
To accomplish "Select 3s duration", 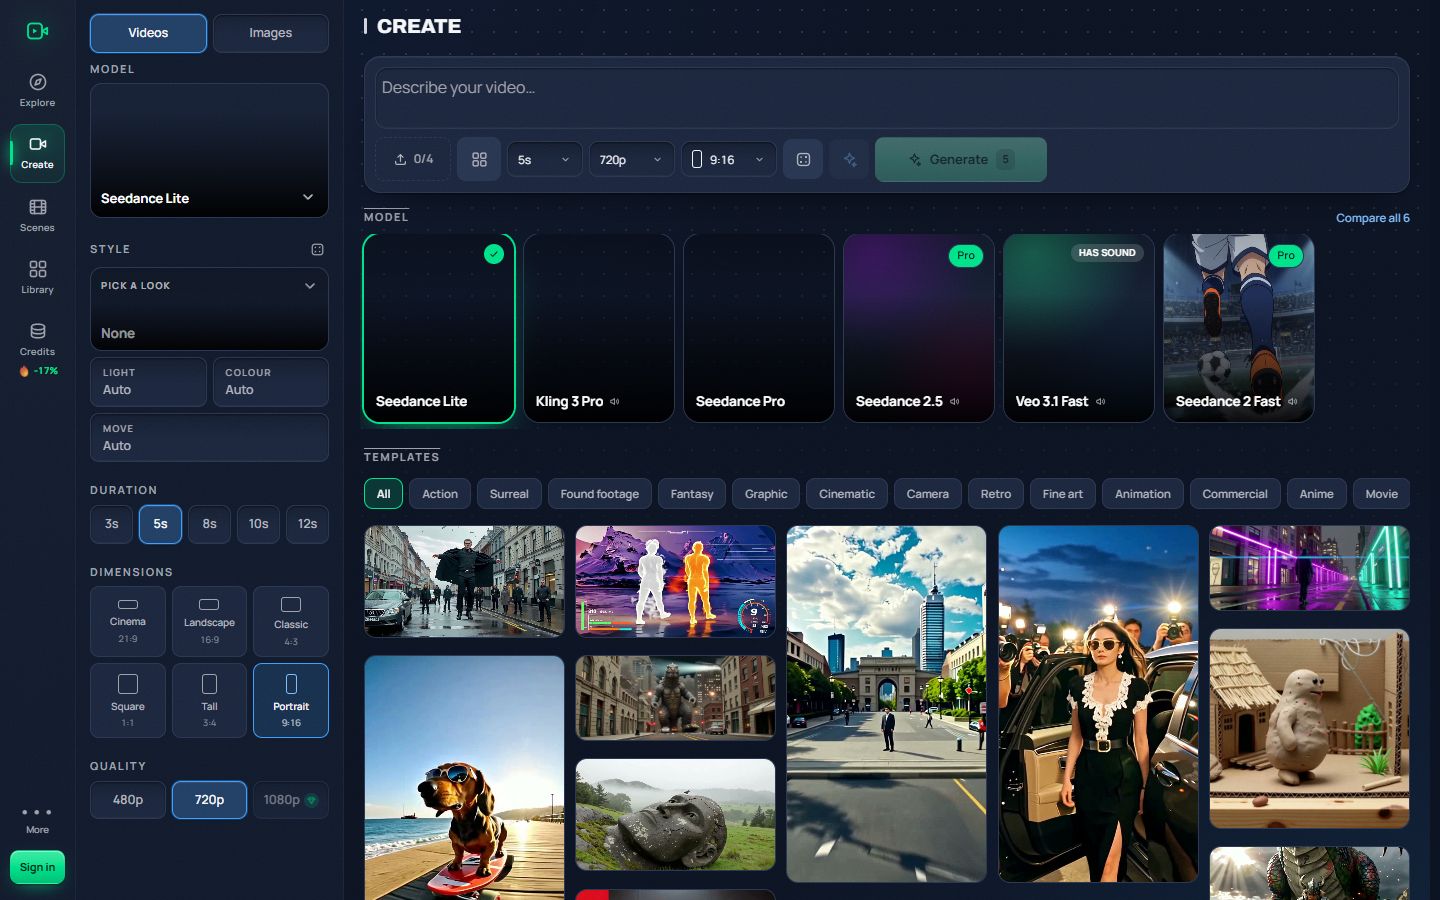I will point(111,524).
